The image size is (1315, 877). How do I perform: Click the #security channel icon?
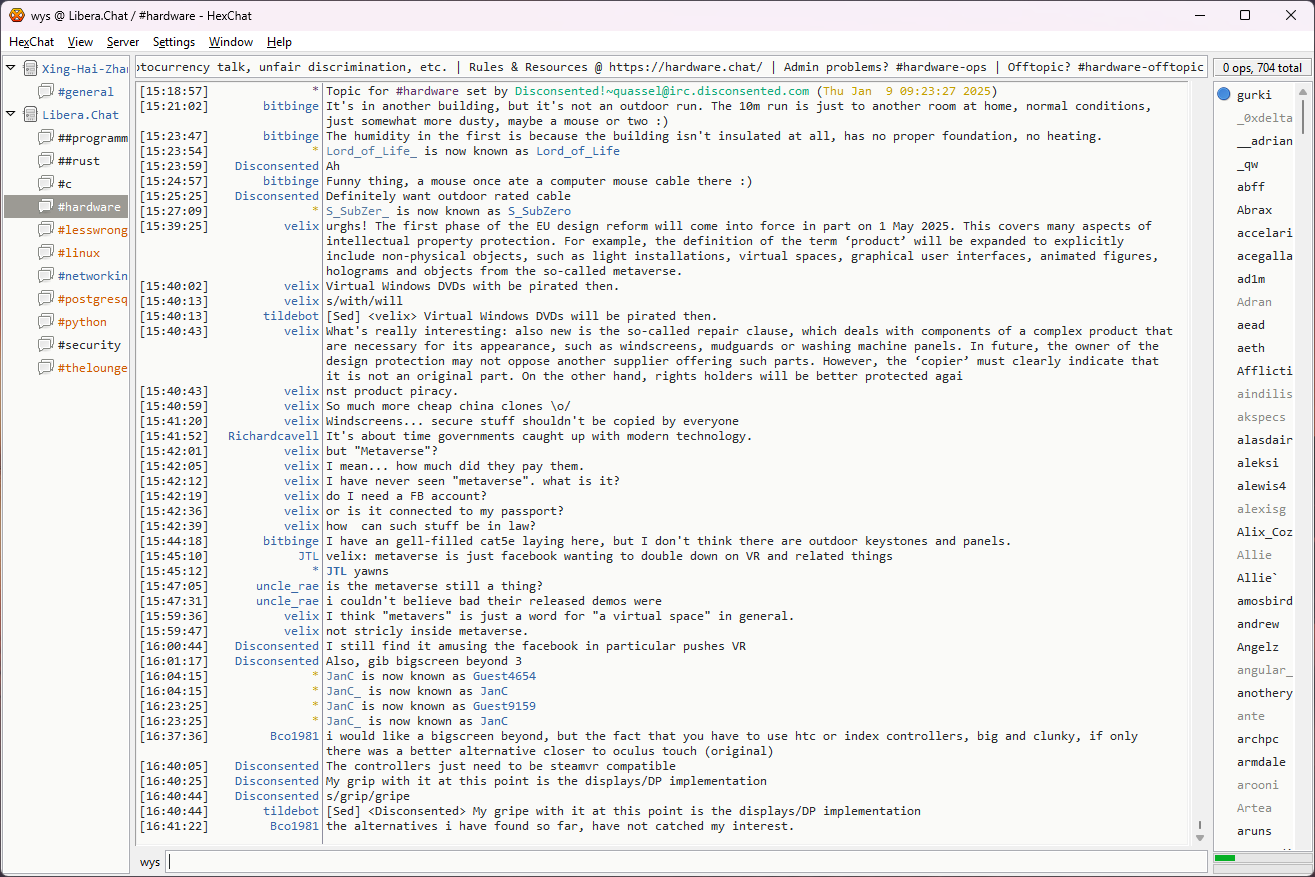click(x=45, y=345)
